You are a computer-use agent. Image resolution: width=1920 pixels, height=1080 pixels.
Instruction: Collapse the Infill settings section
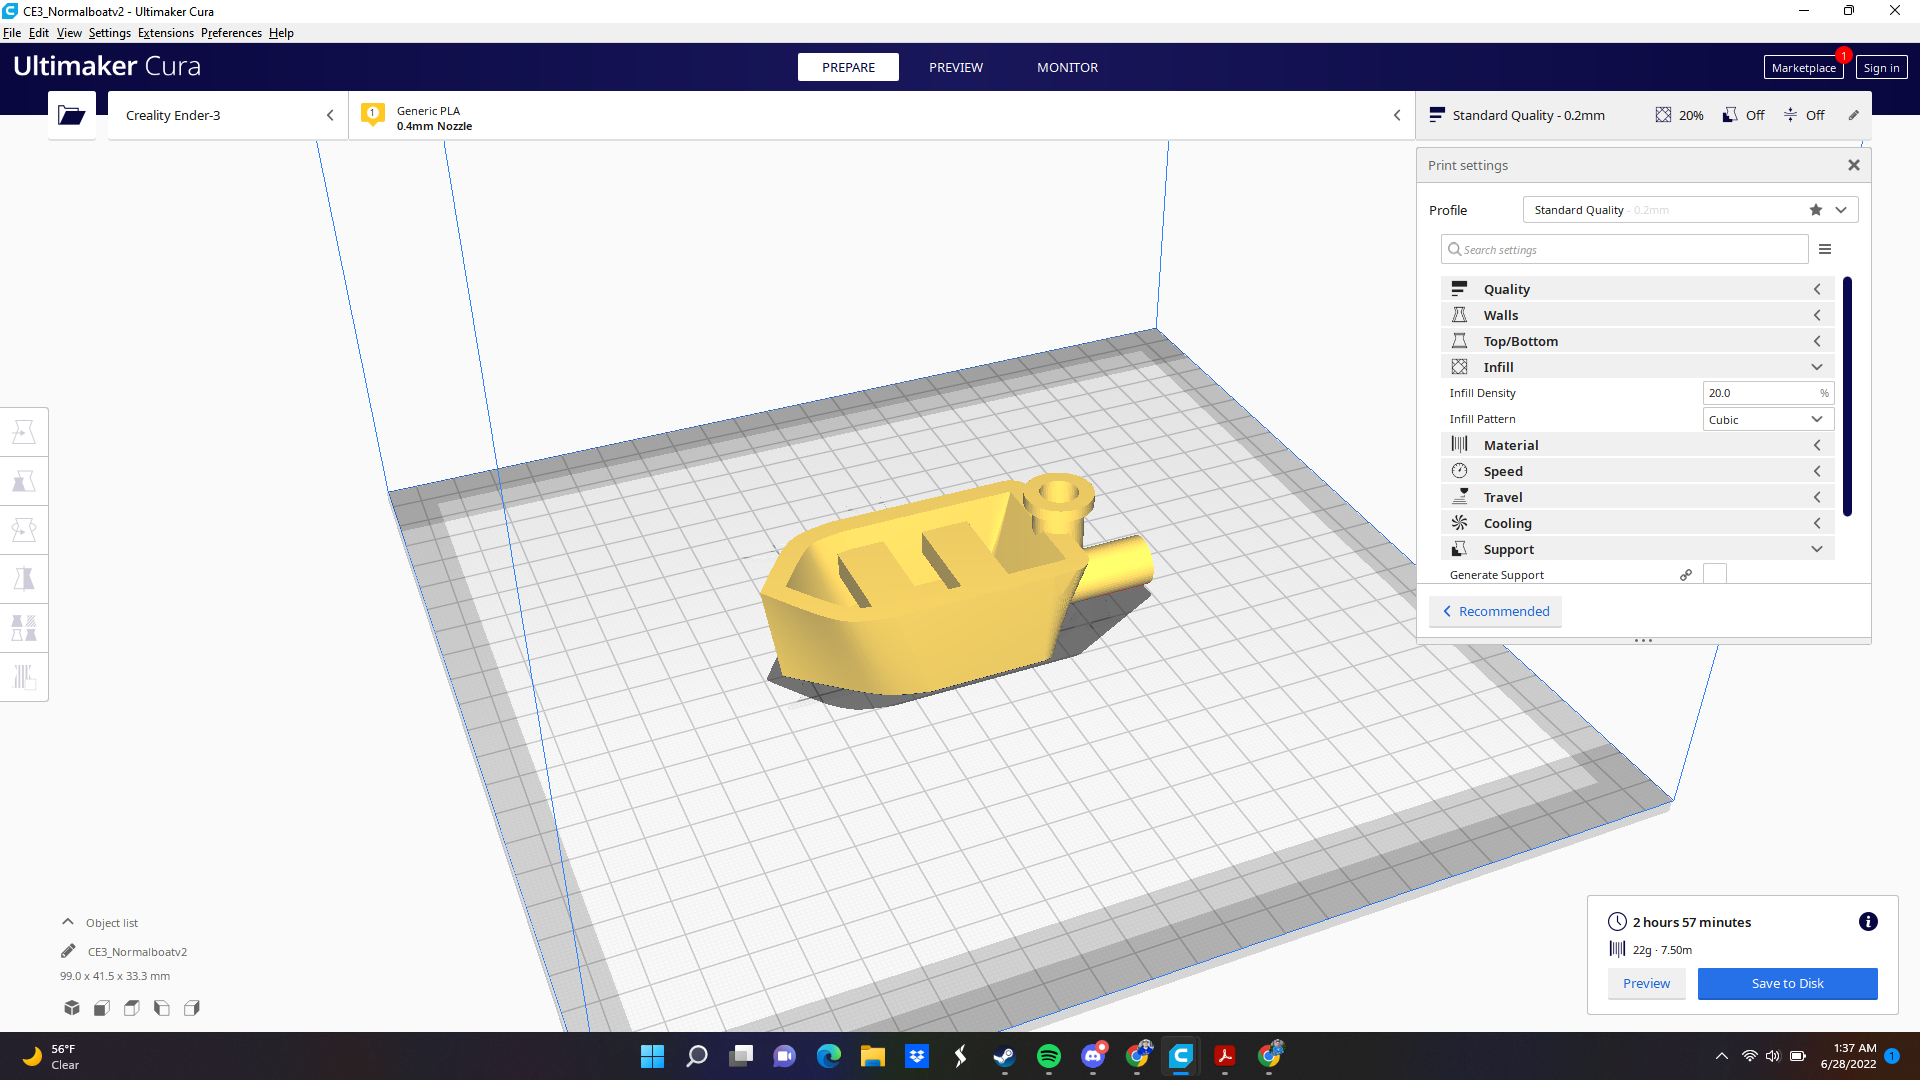(x=1637, y=367)
